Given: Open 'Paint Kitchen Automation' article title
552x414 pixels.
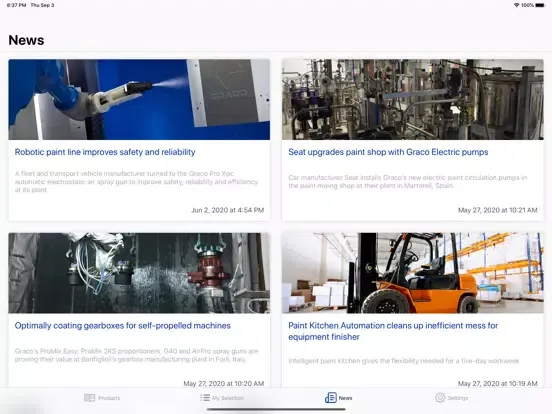Looking at the screenshot, I should tap(393, 331).
